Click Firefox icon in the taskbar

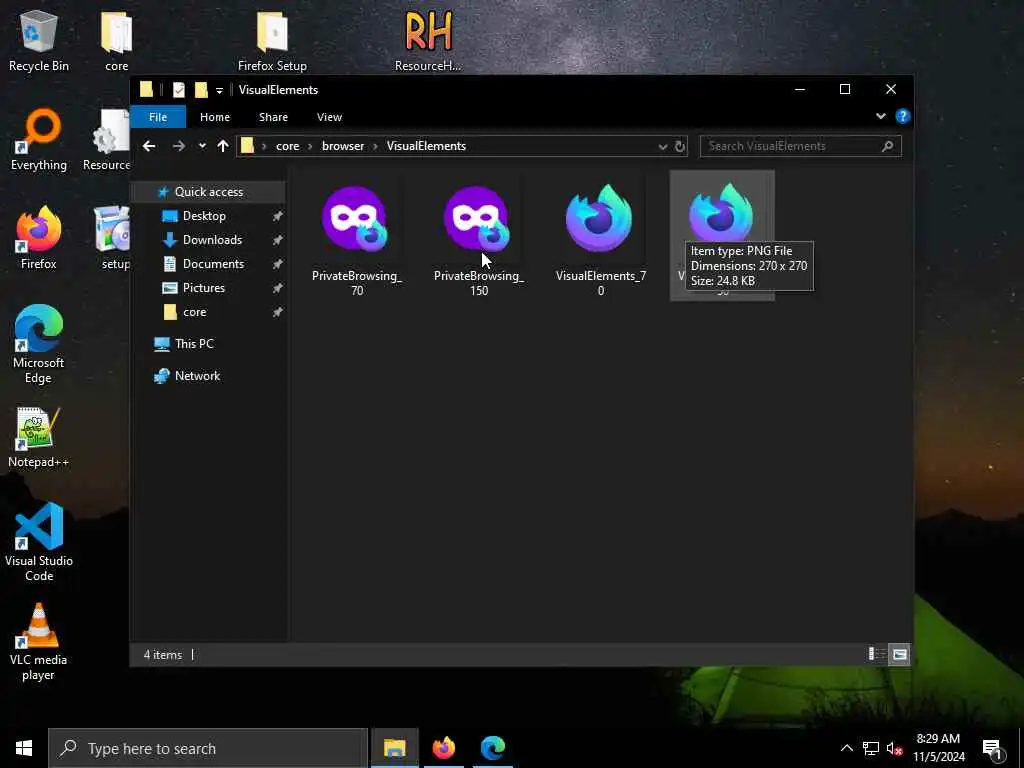click(443, 748)
